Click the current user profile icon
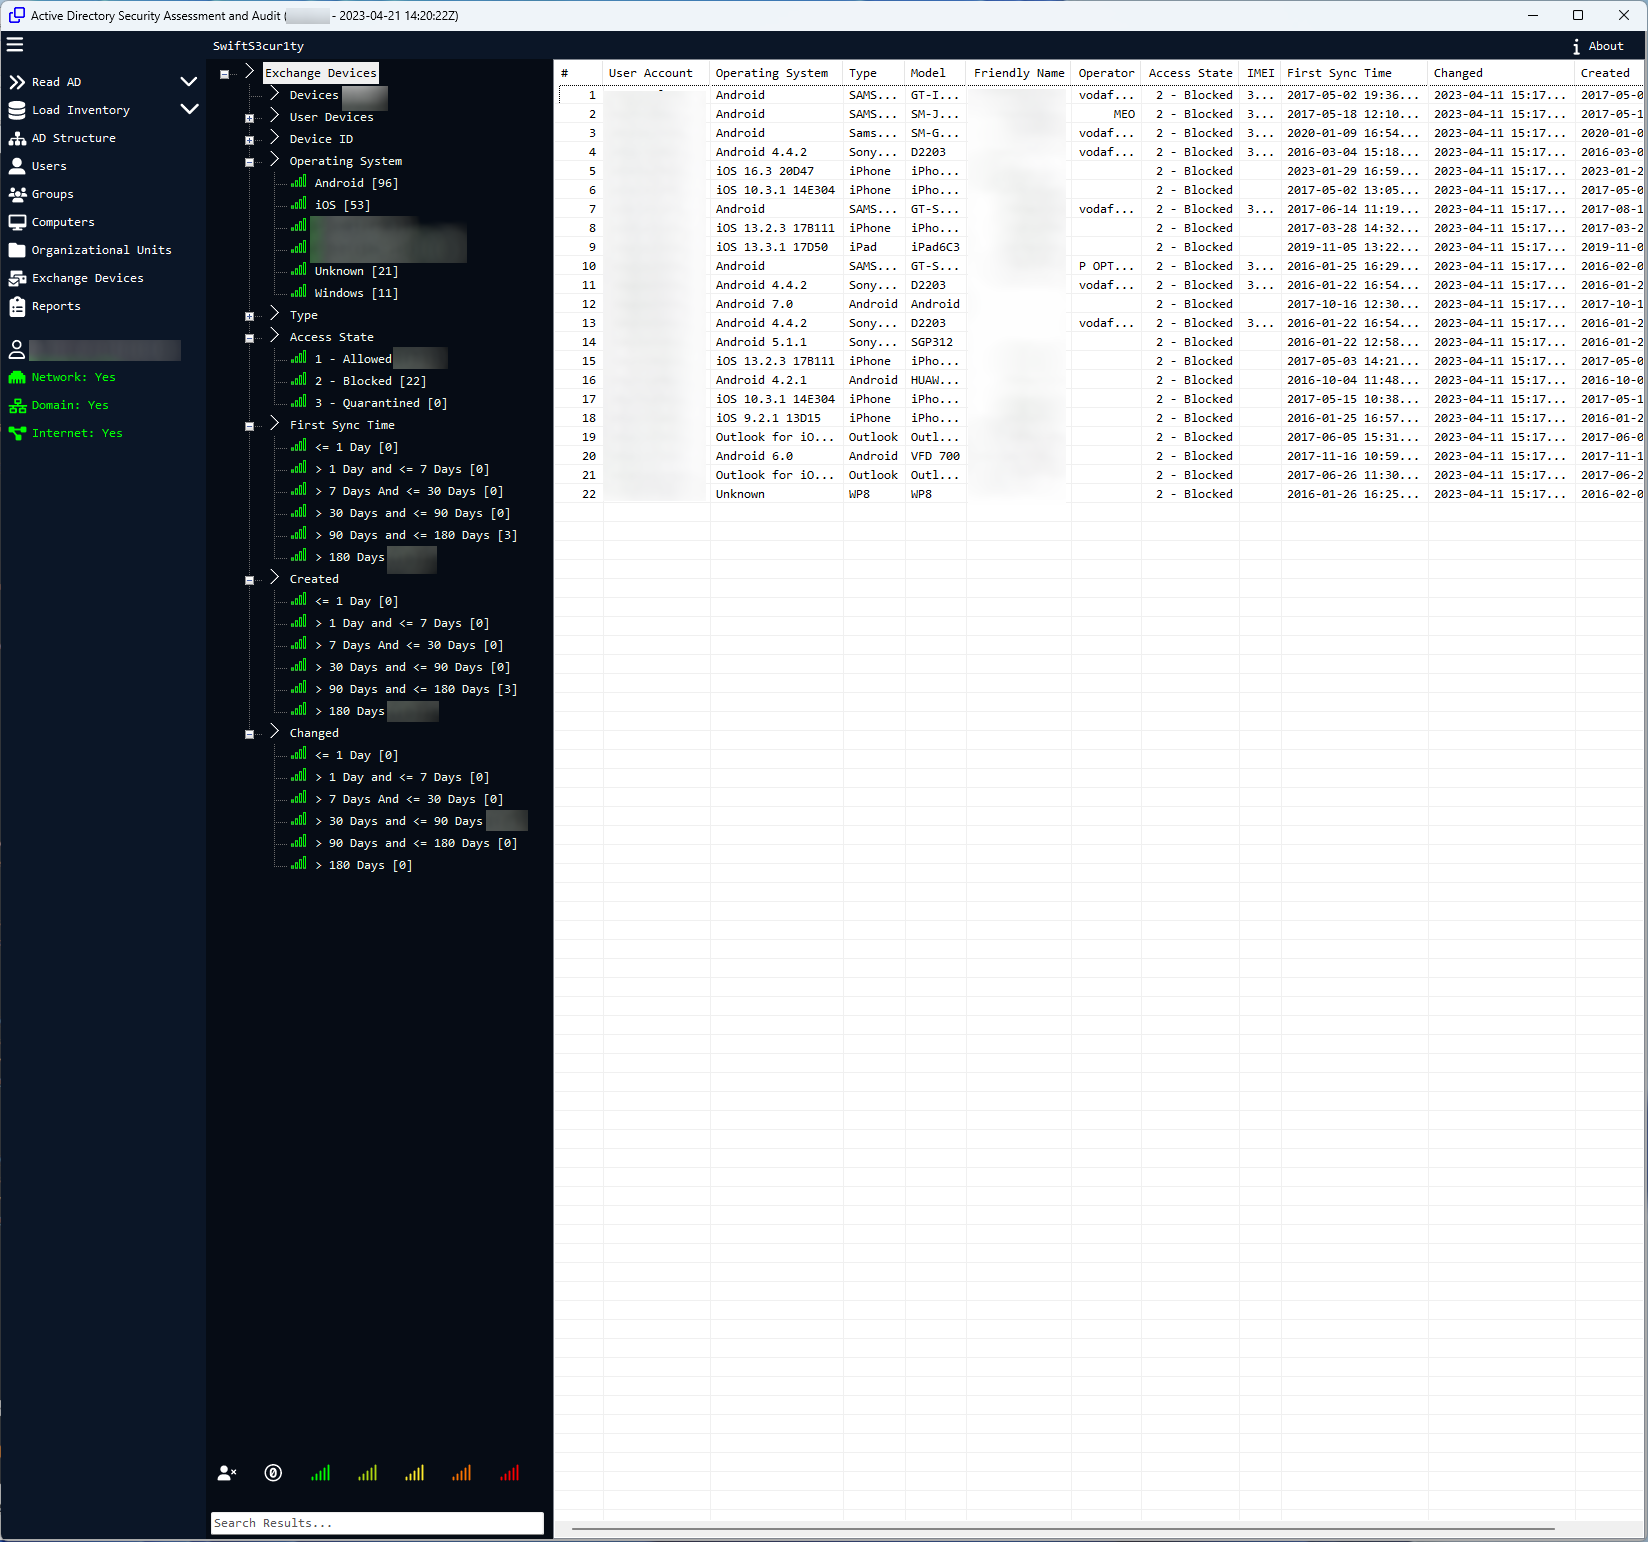Image resolution: width=1648 pixels, height=1542 pixels. coord(17,350)
